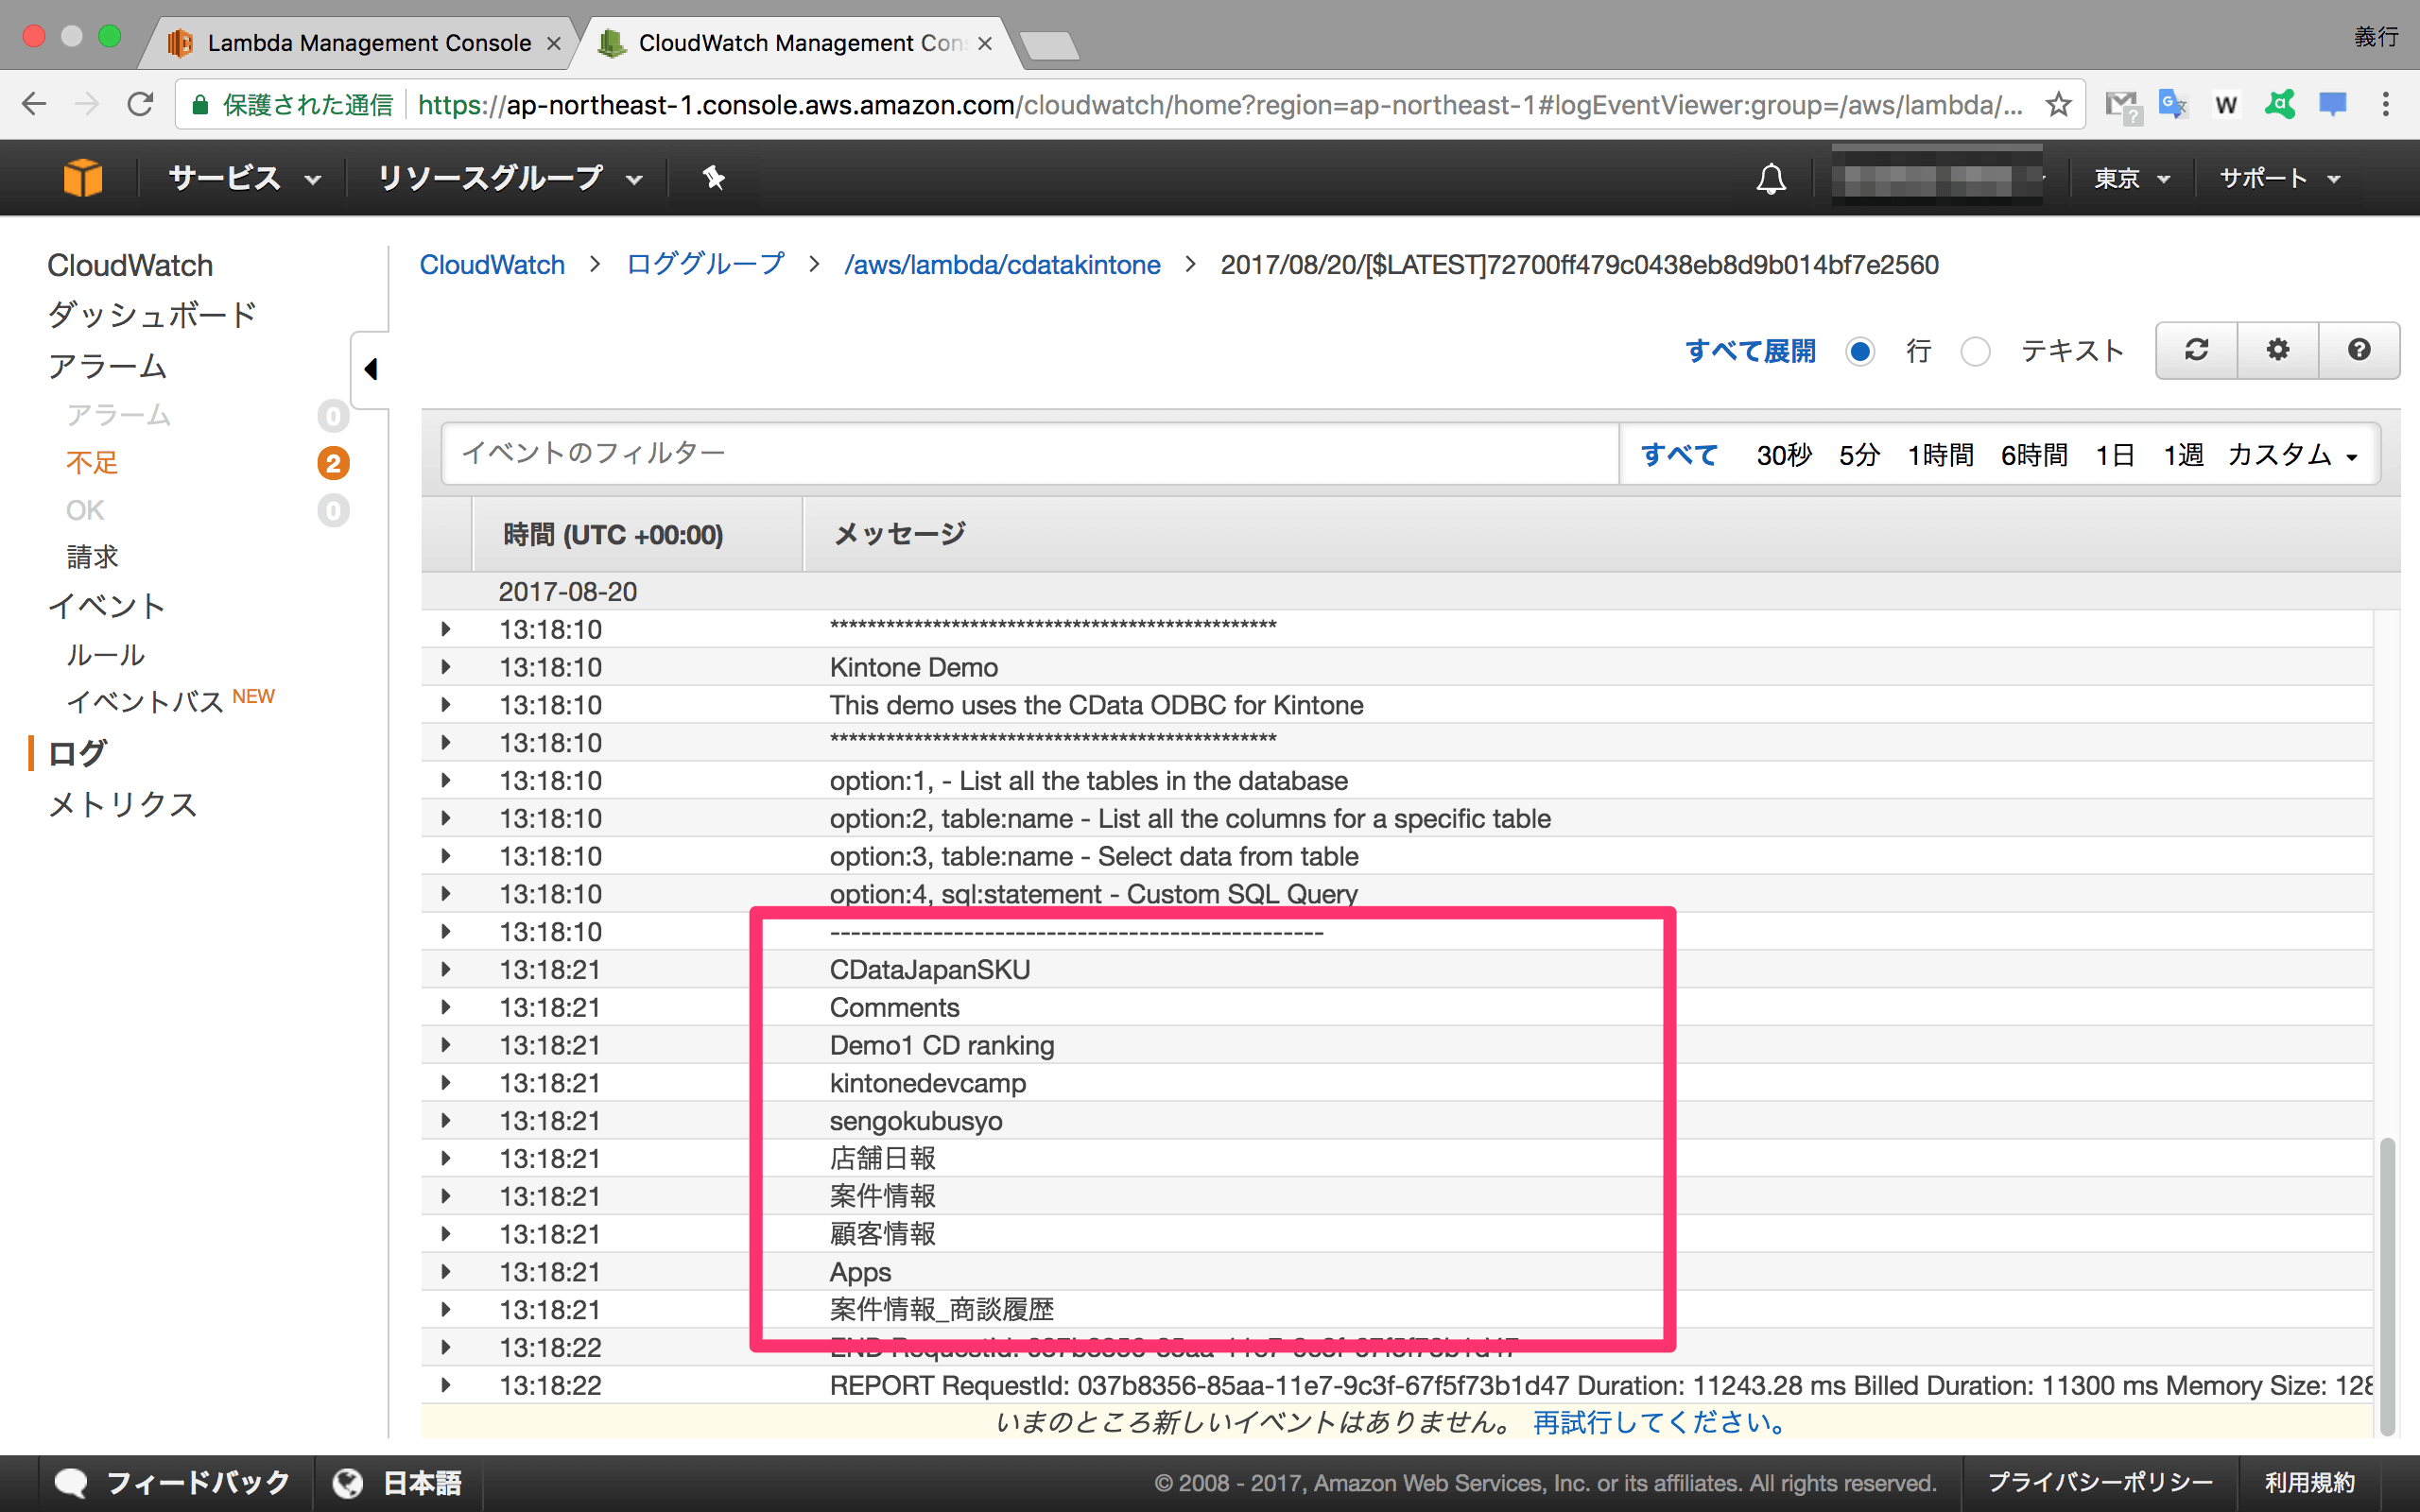Select the テキスト view radio button

(1975, 352)
